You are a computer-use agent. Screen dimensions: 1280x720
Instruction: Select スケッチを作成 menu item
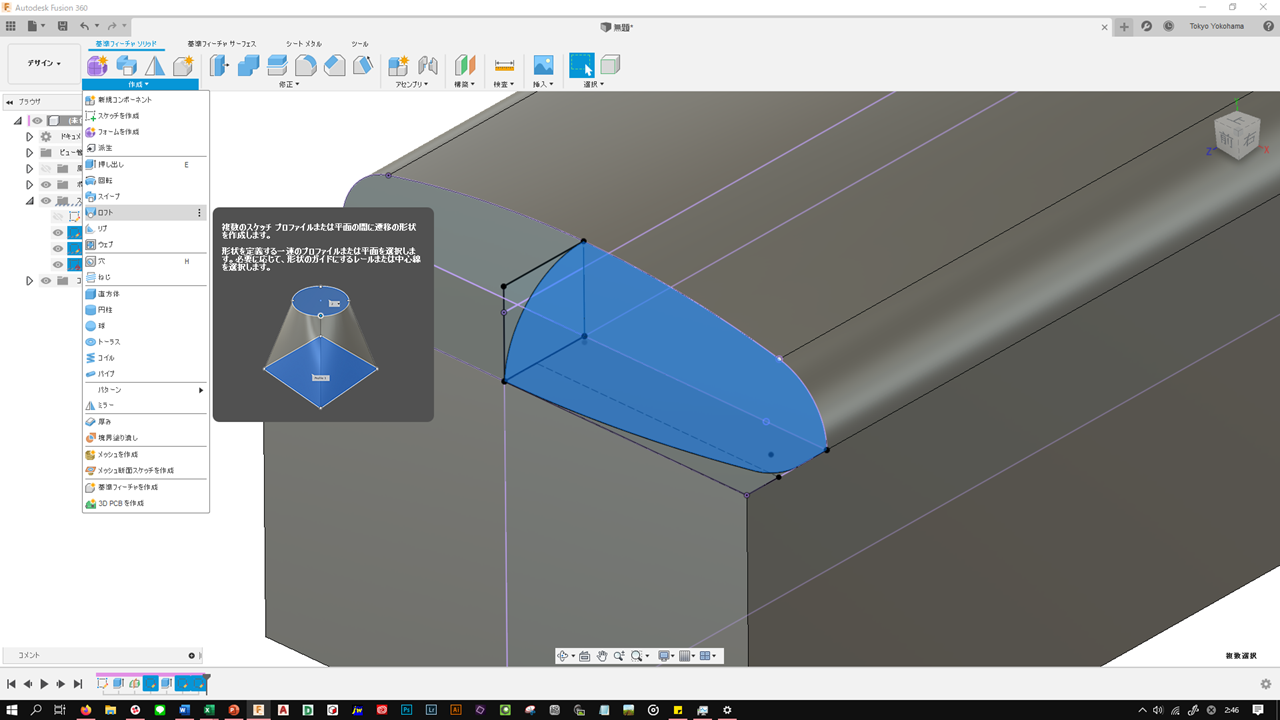coord(146,116)
